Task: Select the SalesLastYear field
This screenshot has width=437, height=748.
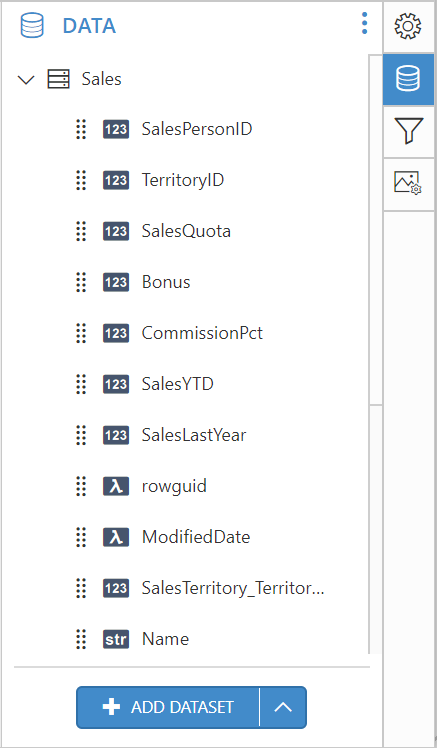Action: pyautogui.click(x=194, y=436)
